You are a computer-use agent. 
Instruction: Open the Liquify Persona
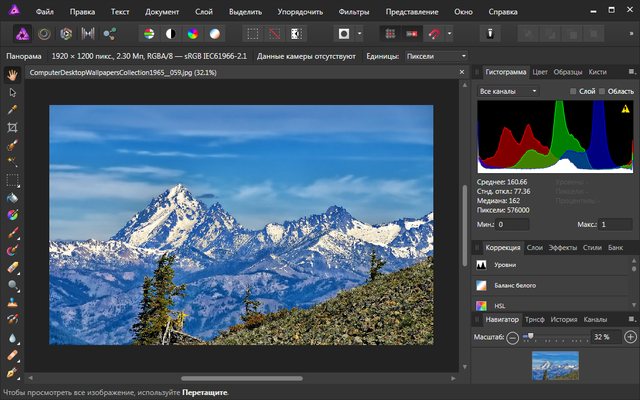42,34
